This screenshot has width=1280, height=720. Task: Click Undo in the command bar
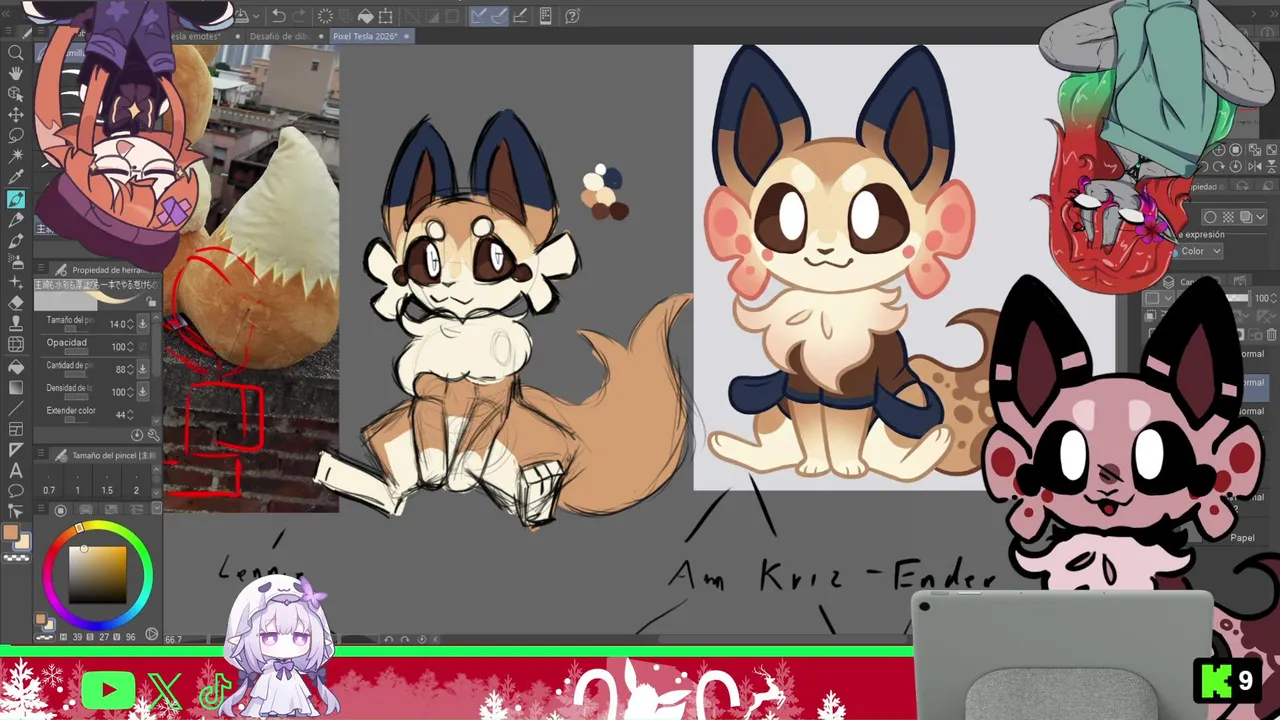[279, 16]
